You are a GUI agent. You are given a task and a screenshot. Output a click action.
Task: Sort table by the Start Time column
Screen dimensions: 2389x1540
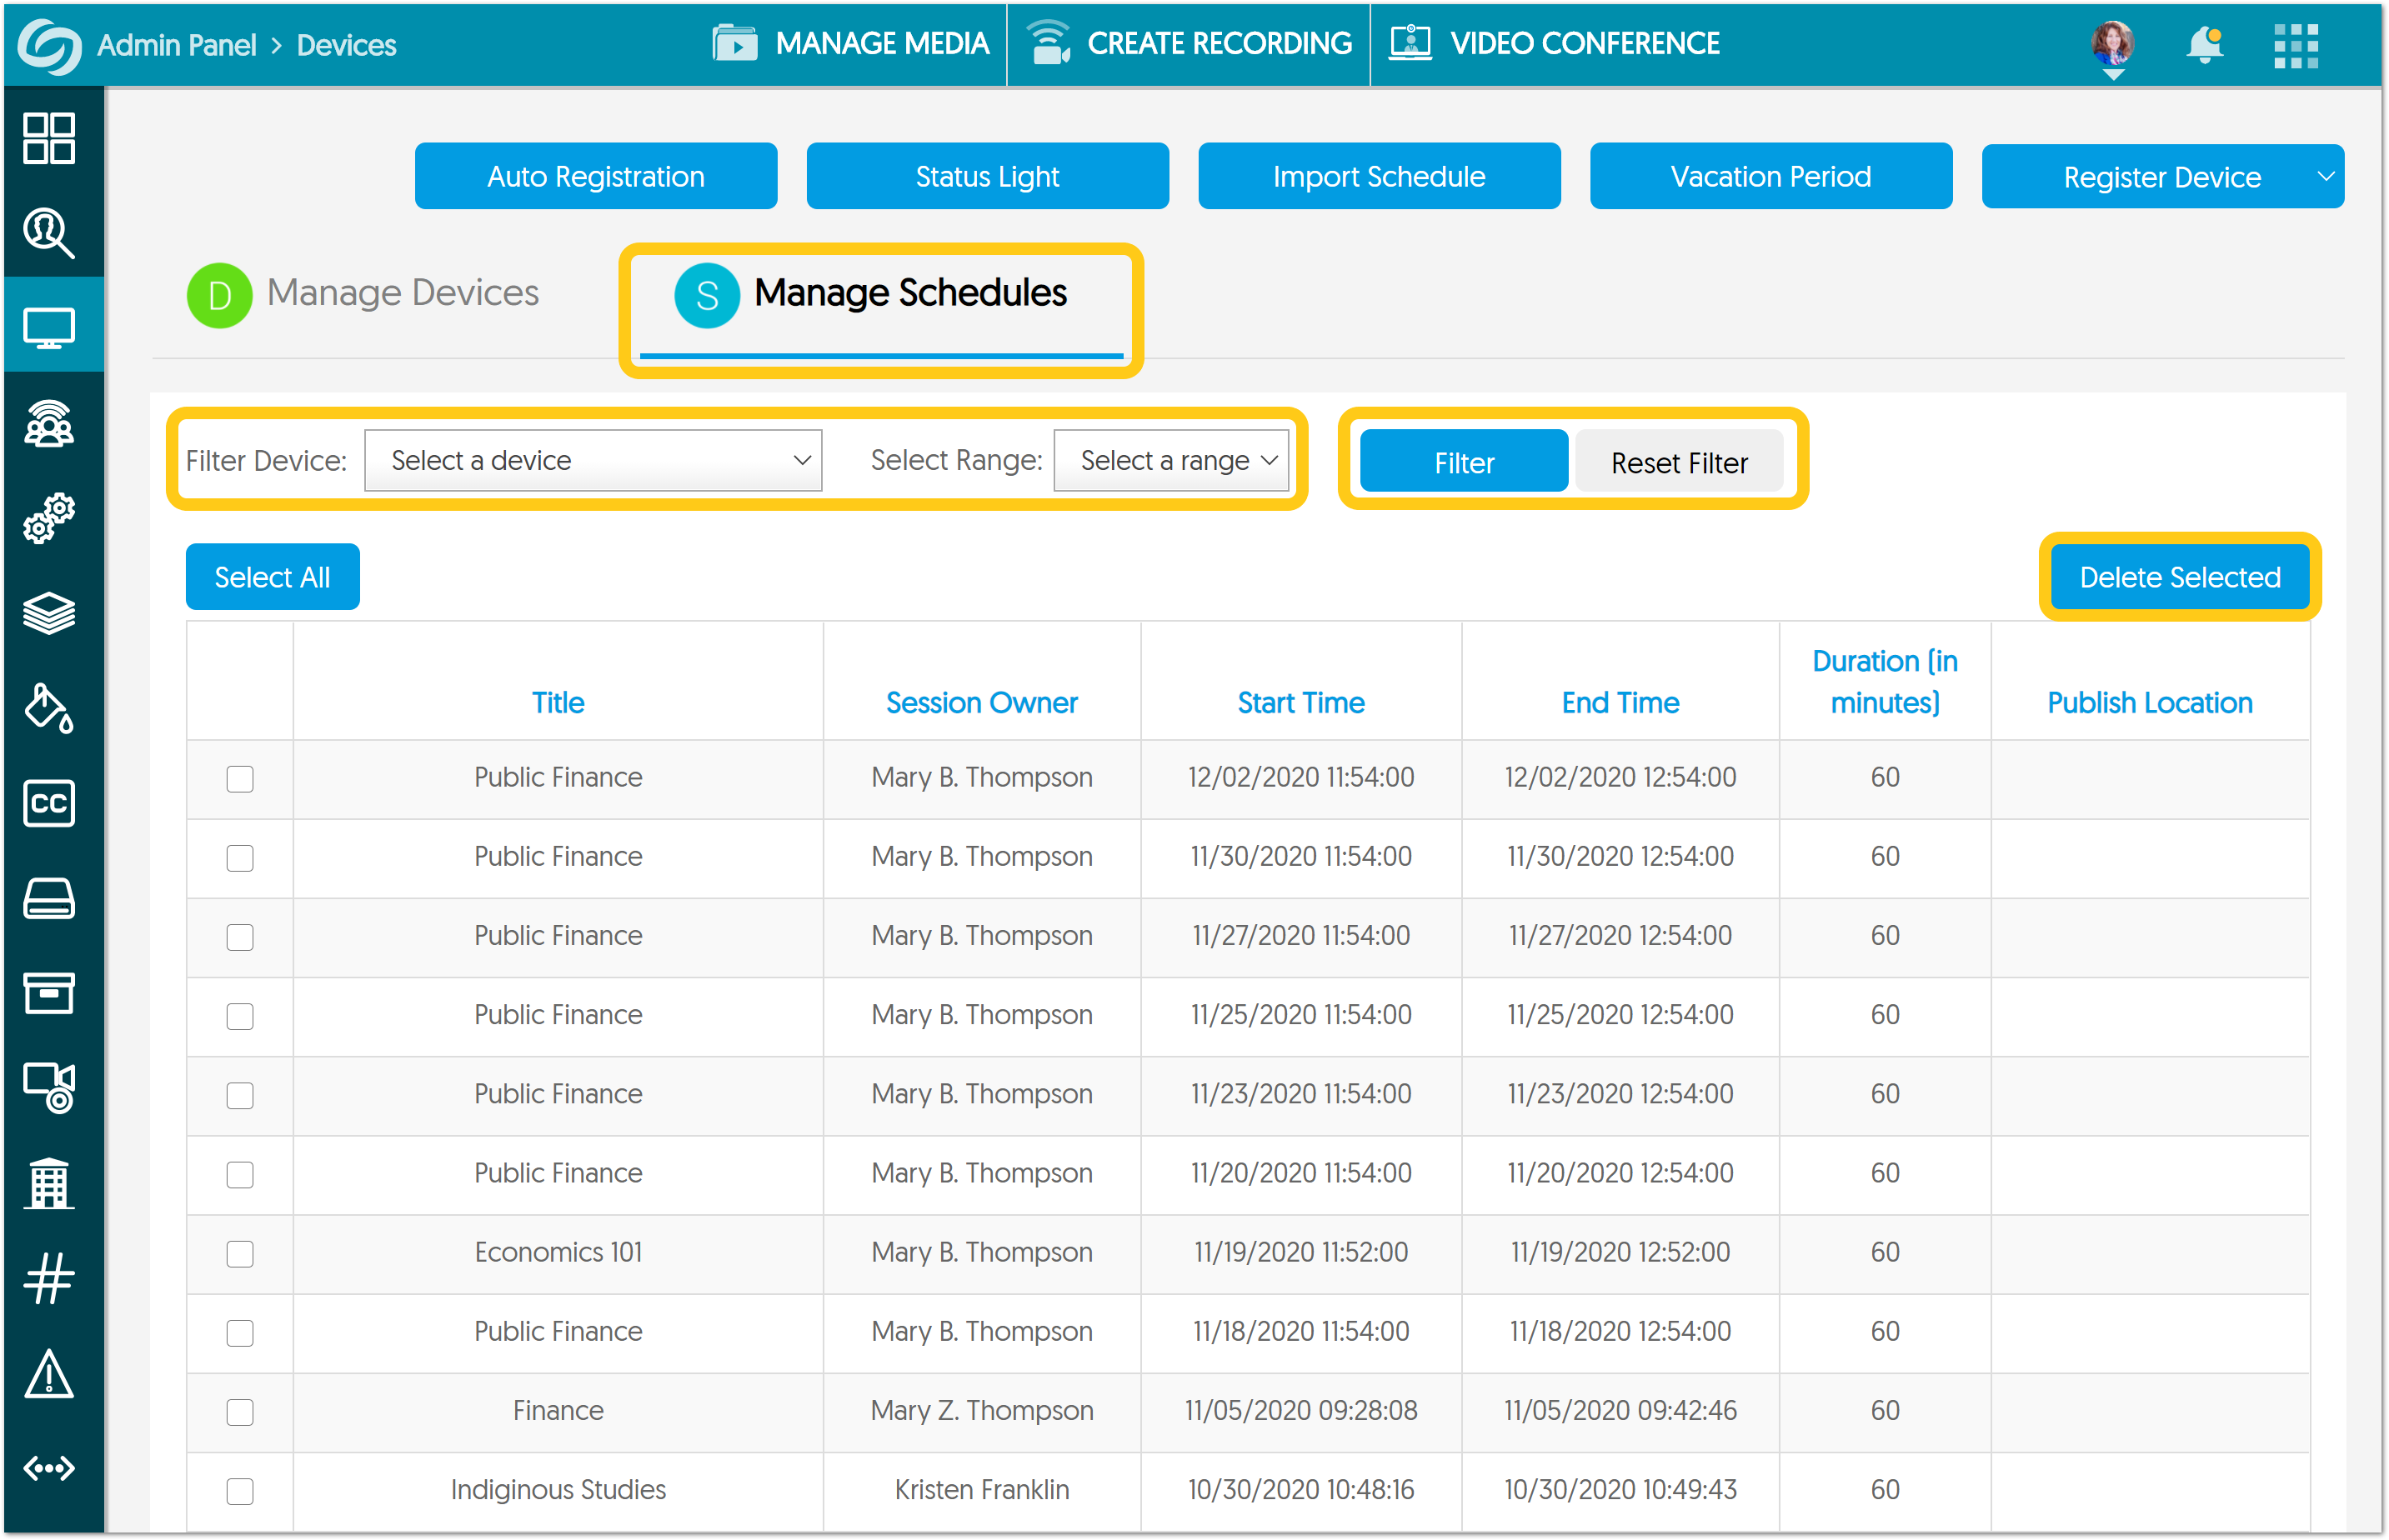(1300, 702)
